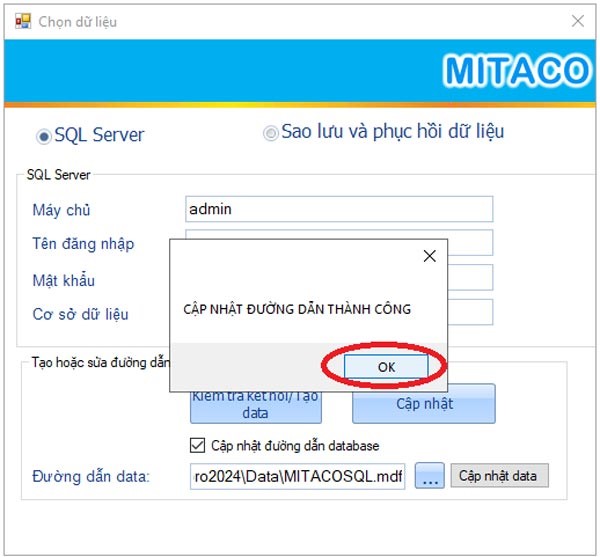The width and height of the screenshot is (600, 557).
Task: Click the MITACO logo in banner
Action: click(517, 70)
